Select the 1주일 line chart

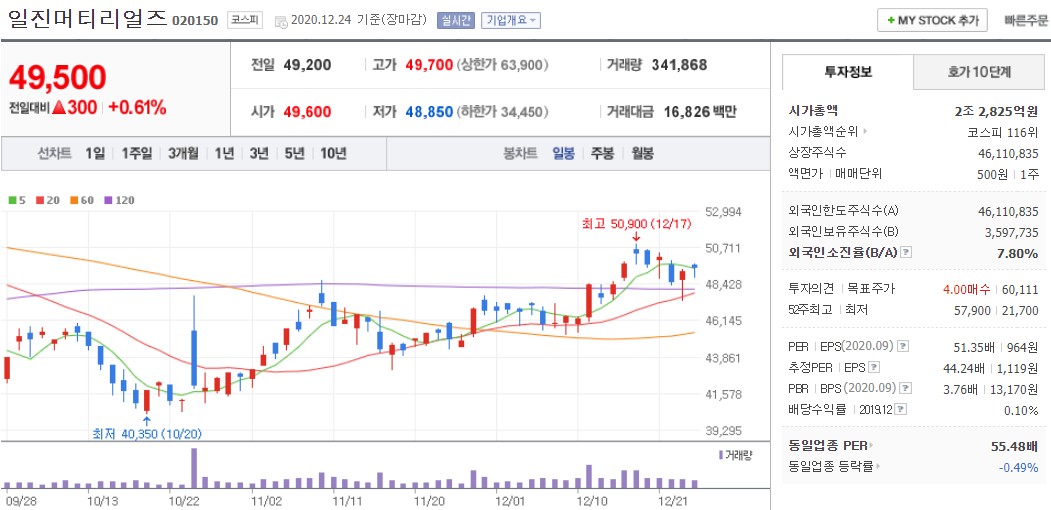(x=137, y=153)
